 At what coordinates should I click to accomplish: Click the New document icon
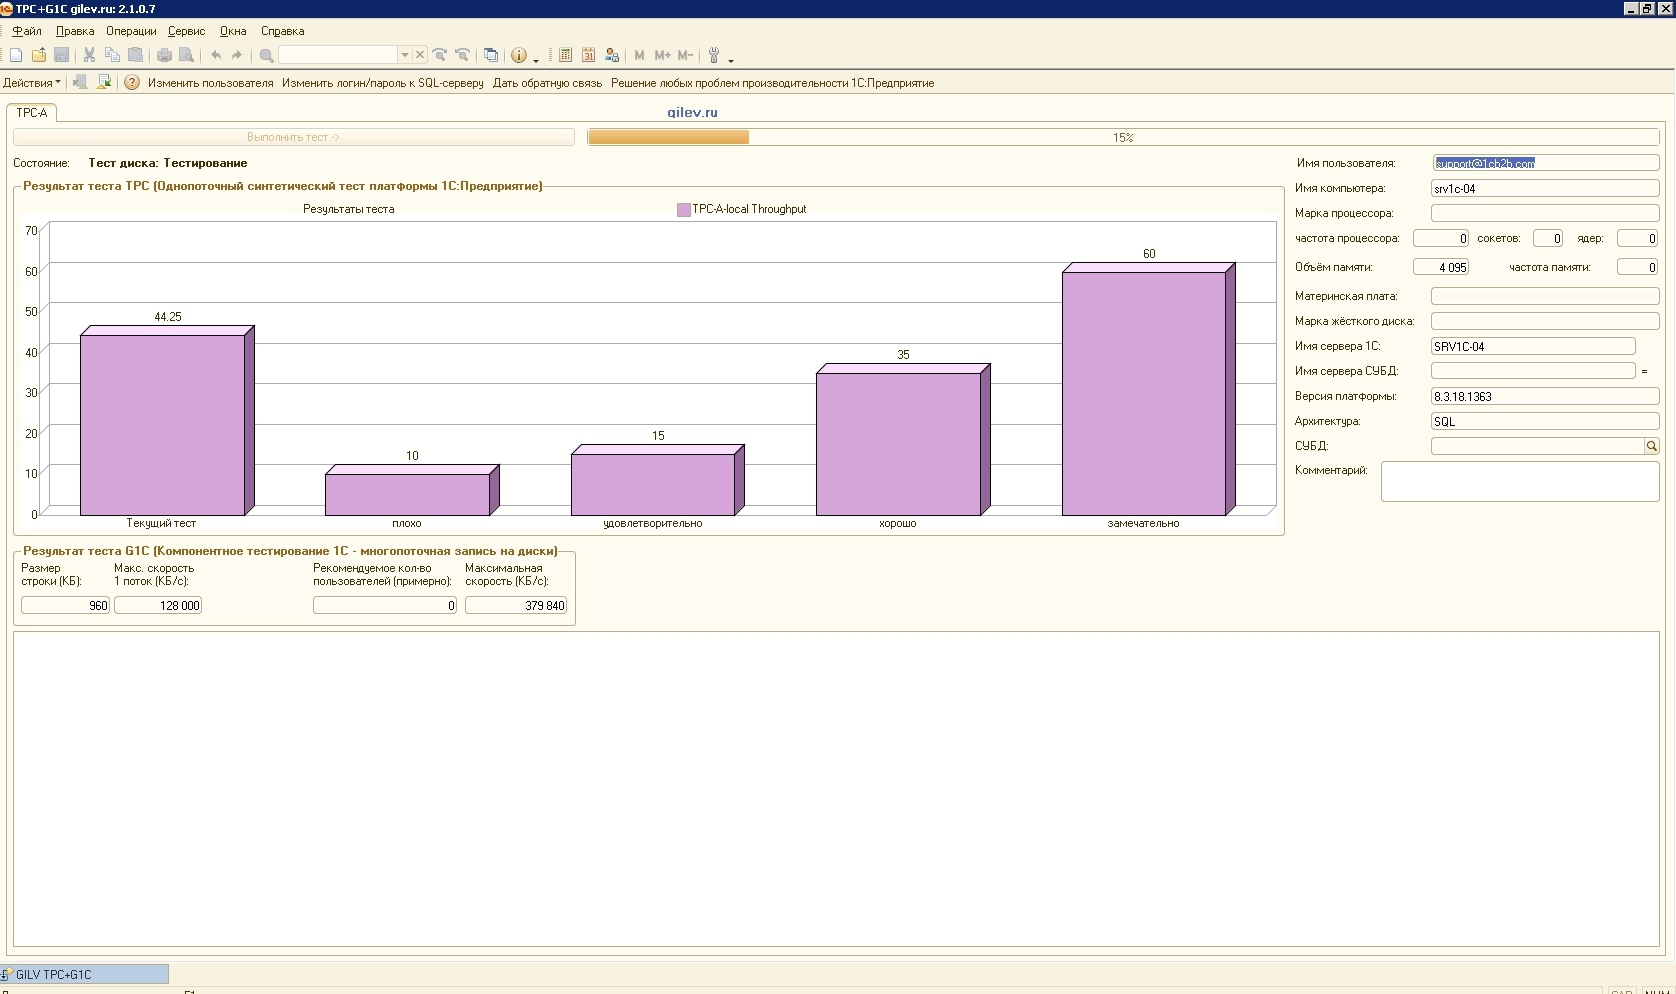tap(16, 55)
